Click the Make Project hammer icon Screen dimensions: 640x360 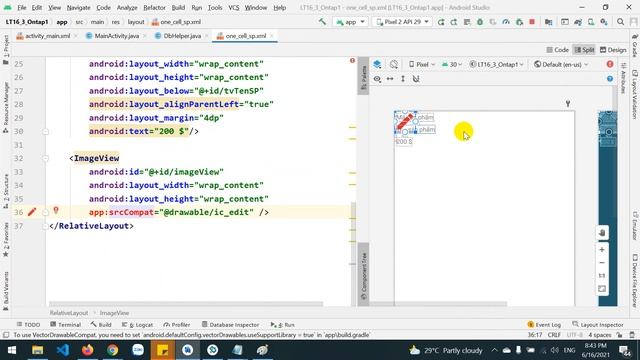[322, 22]
